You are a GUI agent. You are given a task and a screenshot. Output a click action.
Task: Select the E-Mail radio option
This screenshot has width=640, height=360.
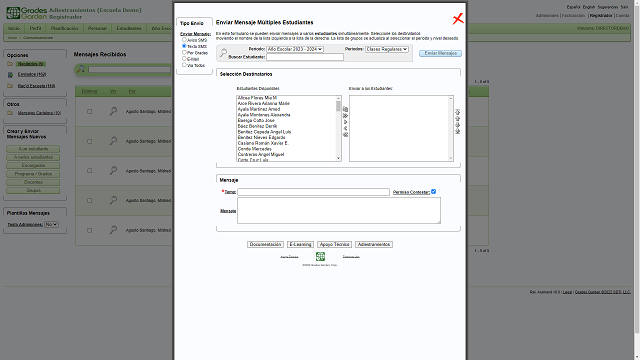[184, 58]
